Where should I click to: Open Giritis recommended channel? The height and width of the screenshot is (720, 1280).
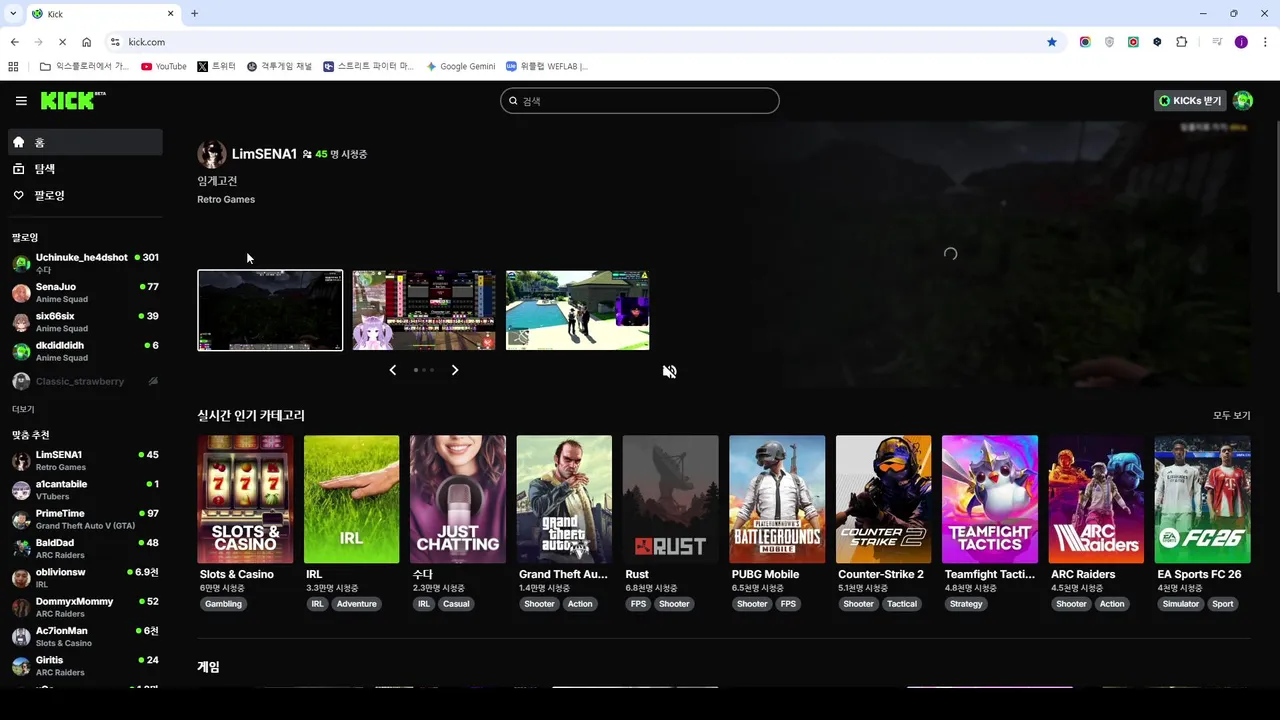[85, 666]
